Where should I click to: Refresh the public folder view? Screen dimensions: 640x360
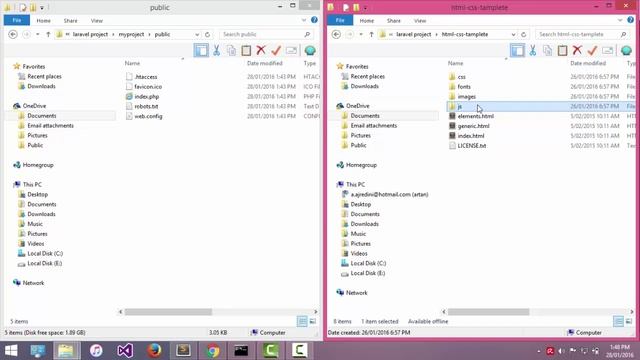coord(207,35)
